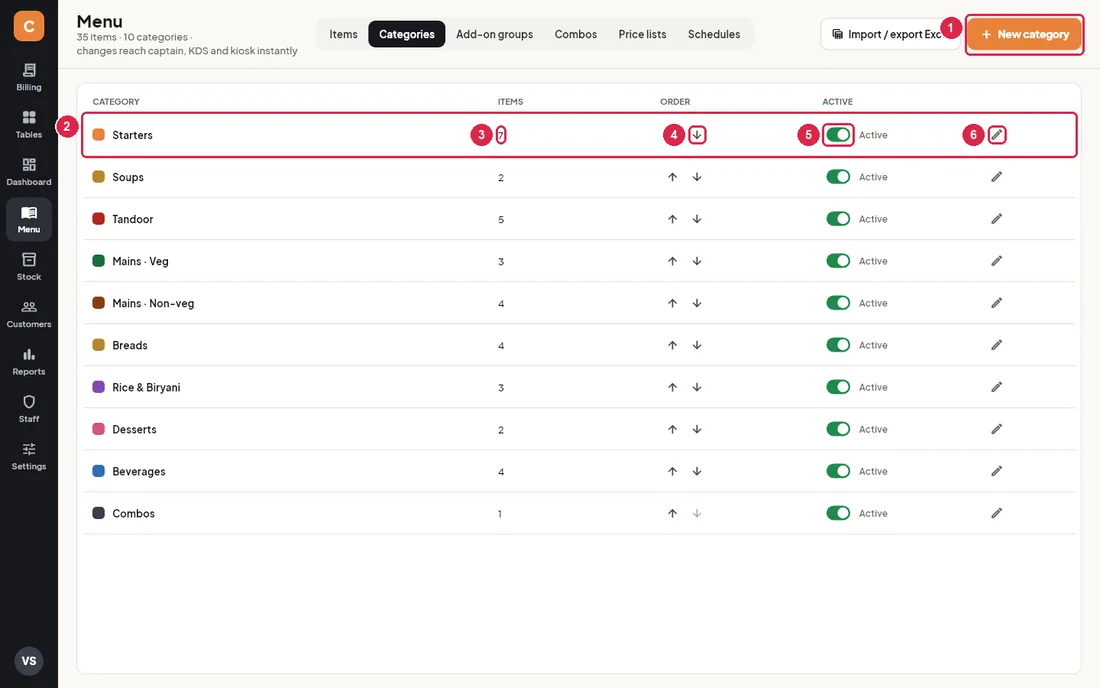Disable the Tandoor category toggle
The width and height of the screenshot is (1100, 688).
[x=838, y=219]
